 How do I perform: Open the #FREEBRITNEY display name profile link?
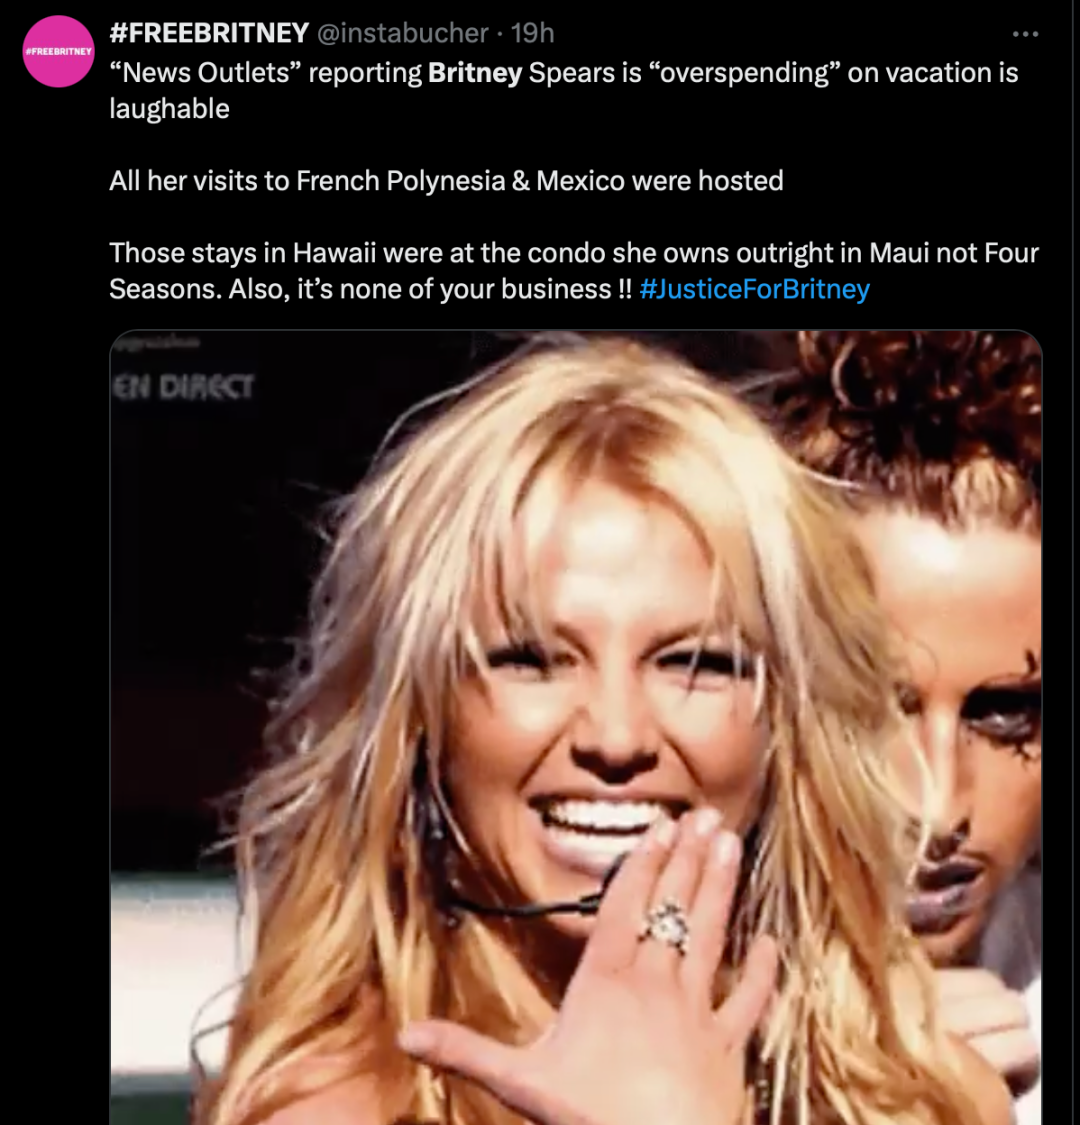coord(209,33)
